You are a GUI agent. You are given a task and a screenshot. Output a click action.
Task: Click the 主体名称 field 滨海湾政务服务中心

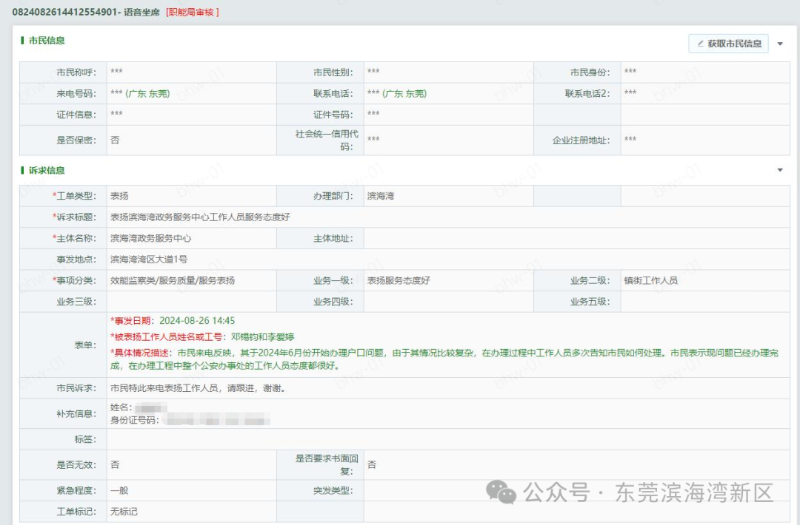[x=190, y=238]
